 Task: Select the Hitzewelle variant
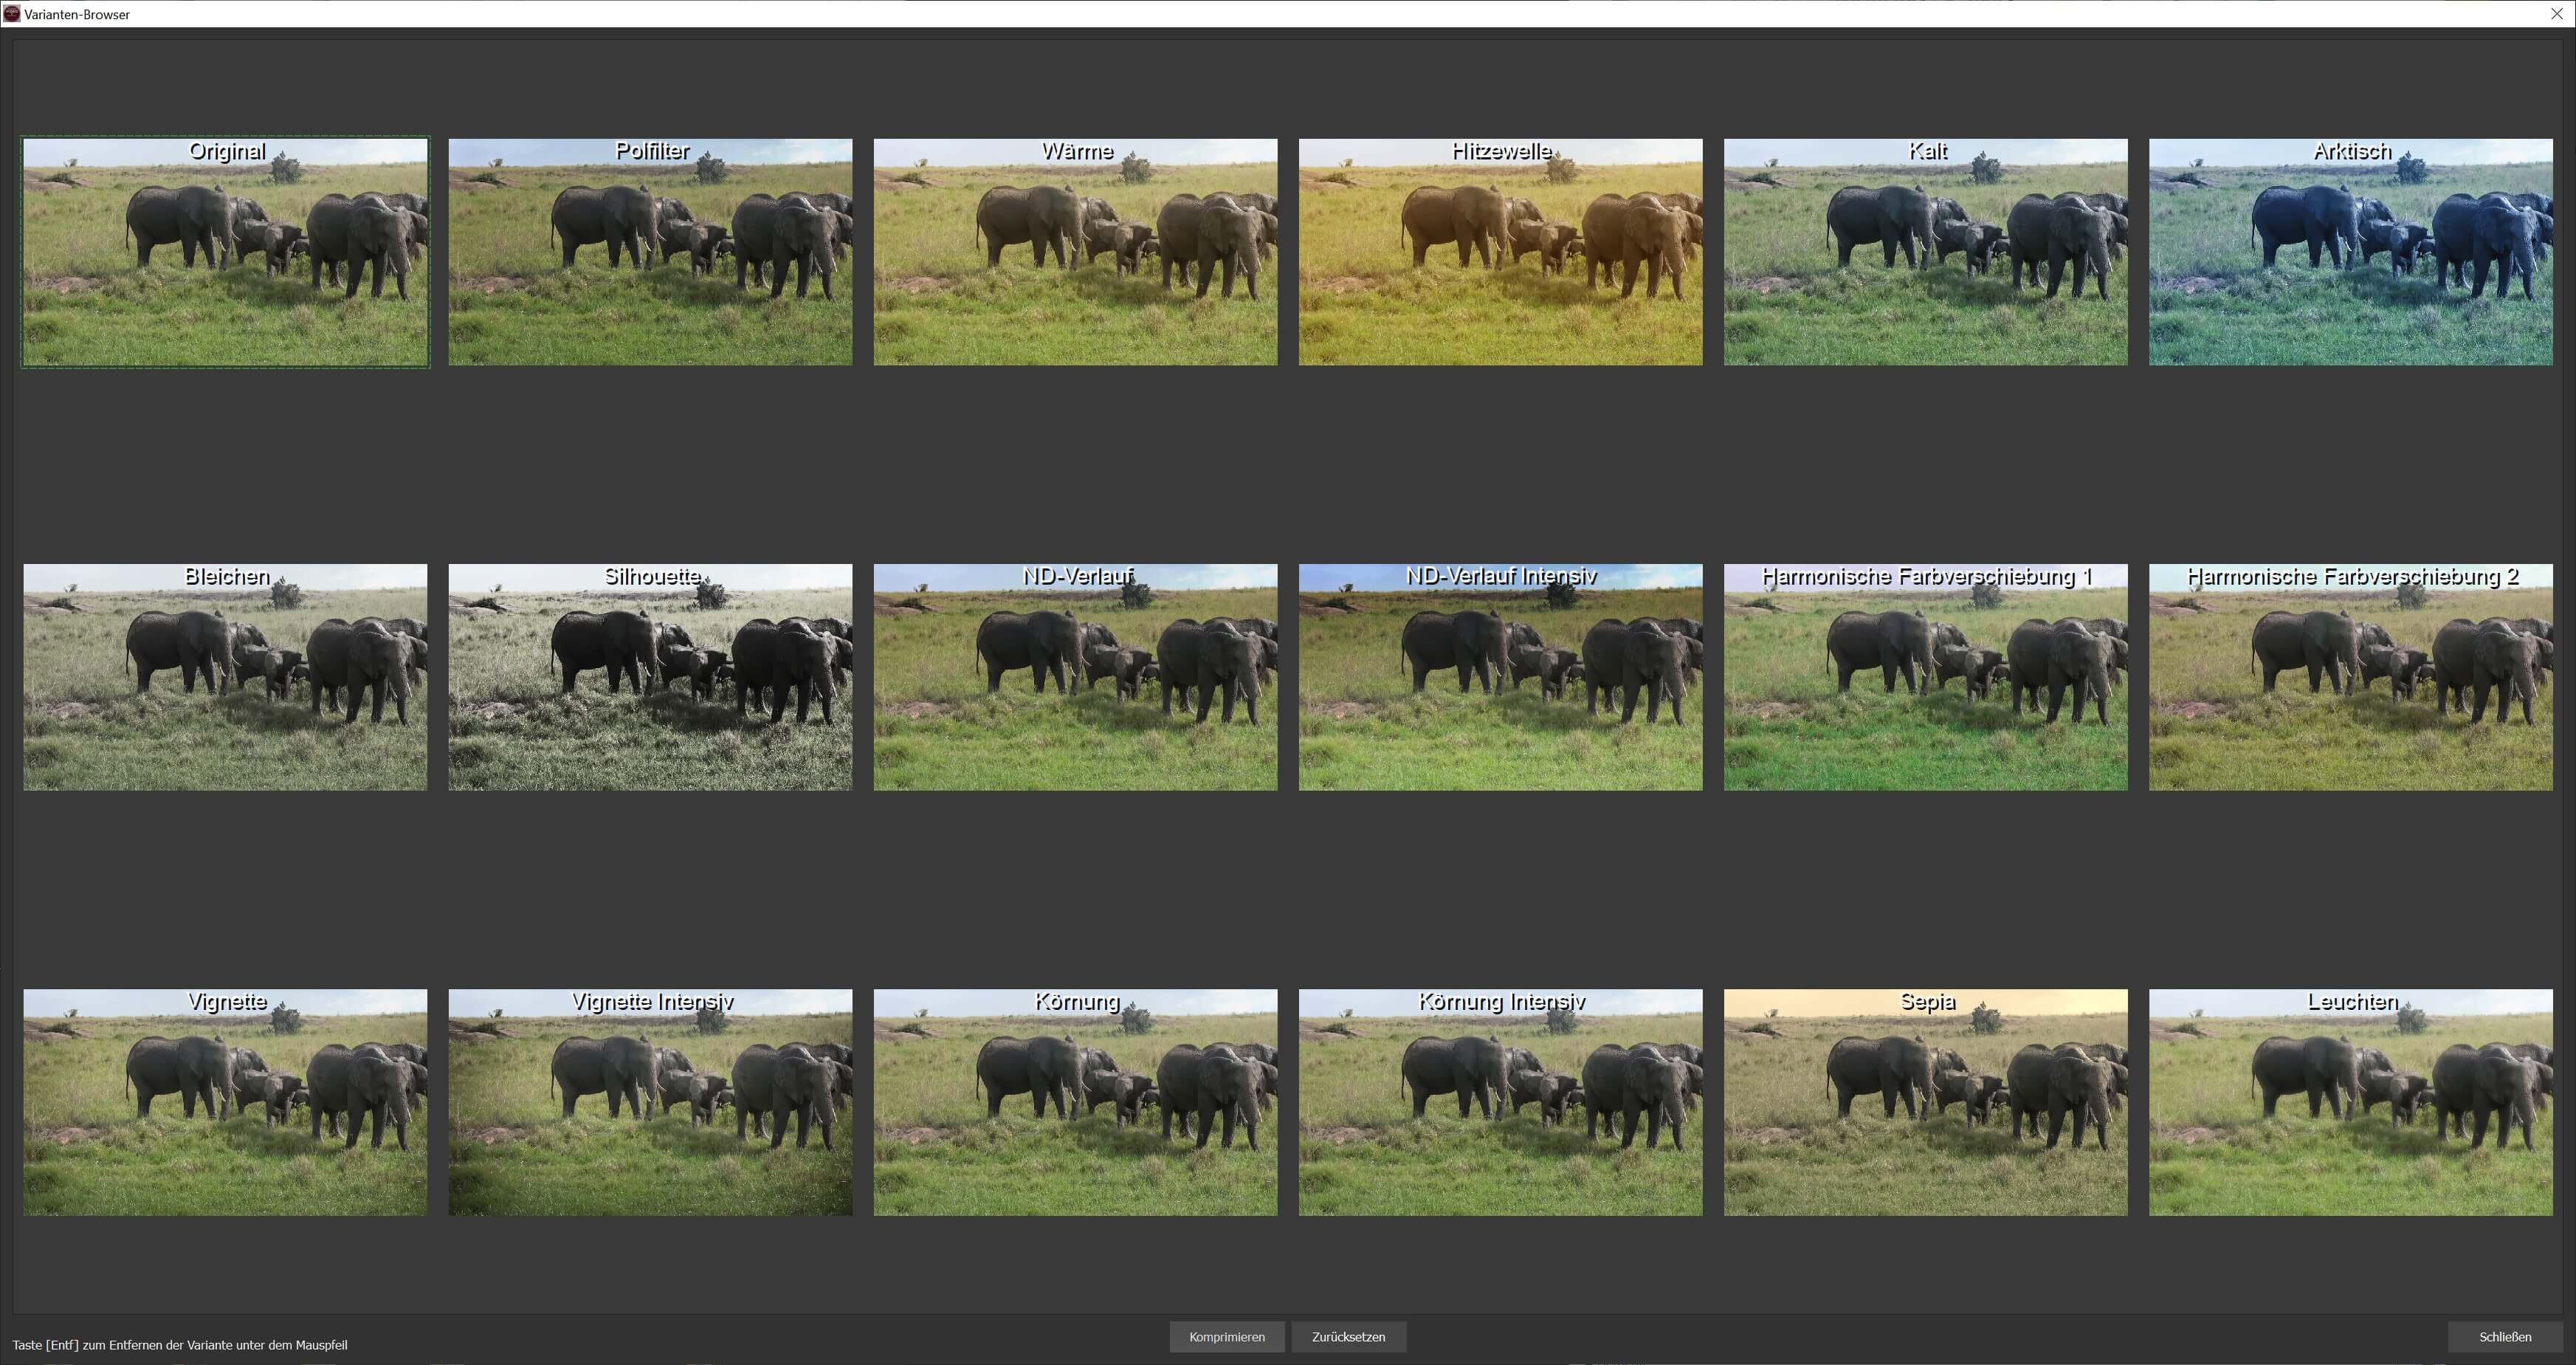point(1500,252)
